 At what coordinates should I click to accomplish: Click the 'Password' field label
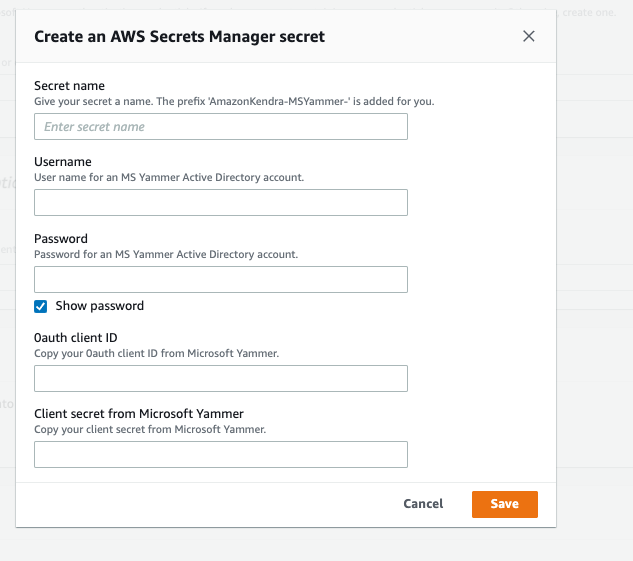(x=61, y=239)
